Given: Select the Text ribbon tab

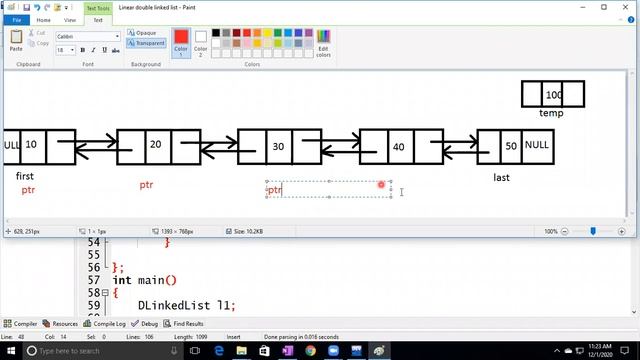Looking at the screenshot, I should pos(98,20).
